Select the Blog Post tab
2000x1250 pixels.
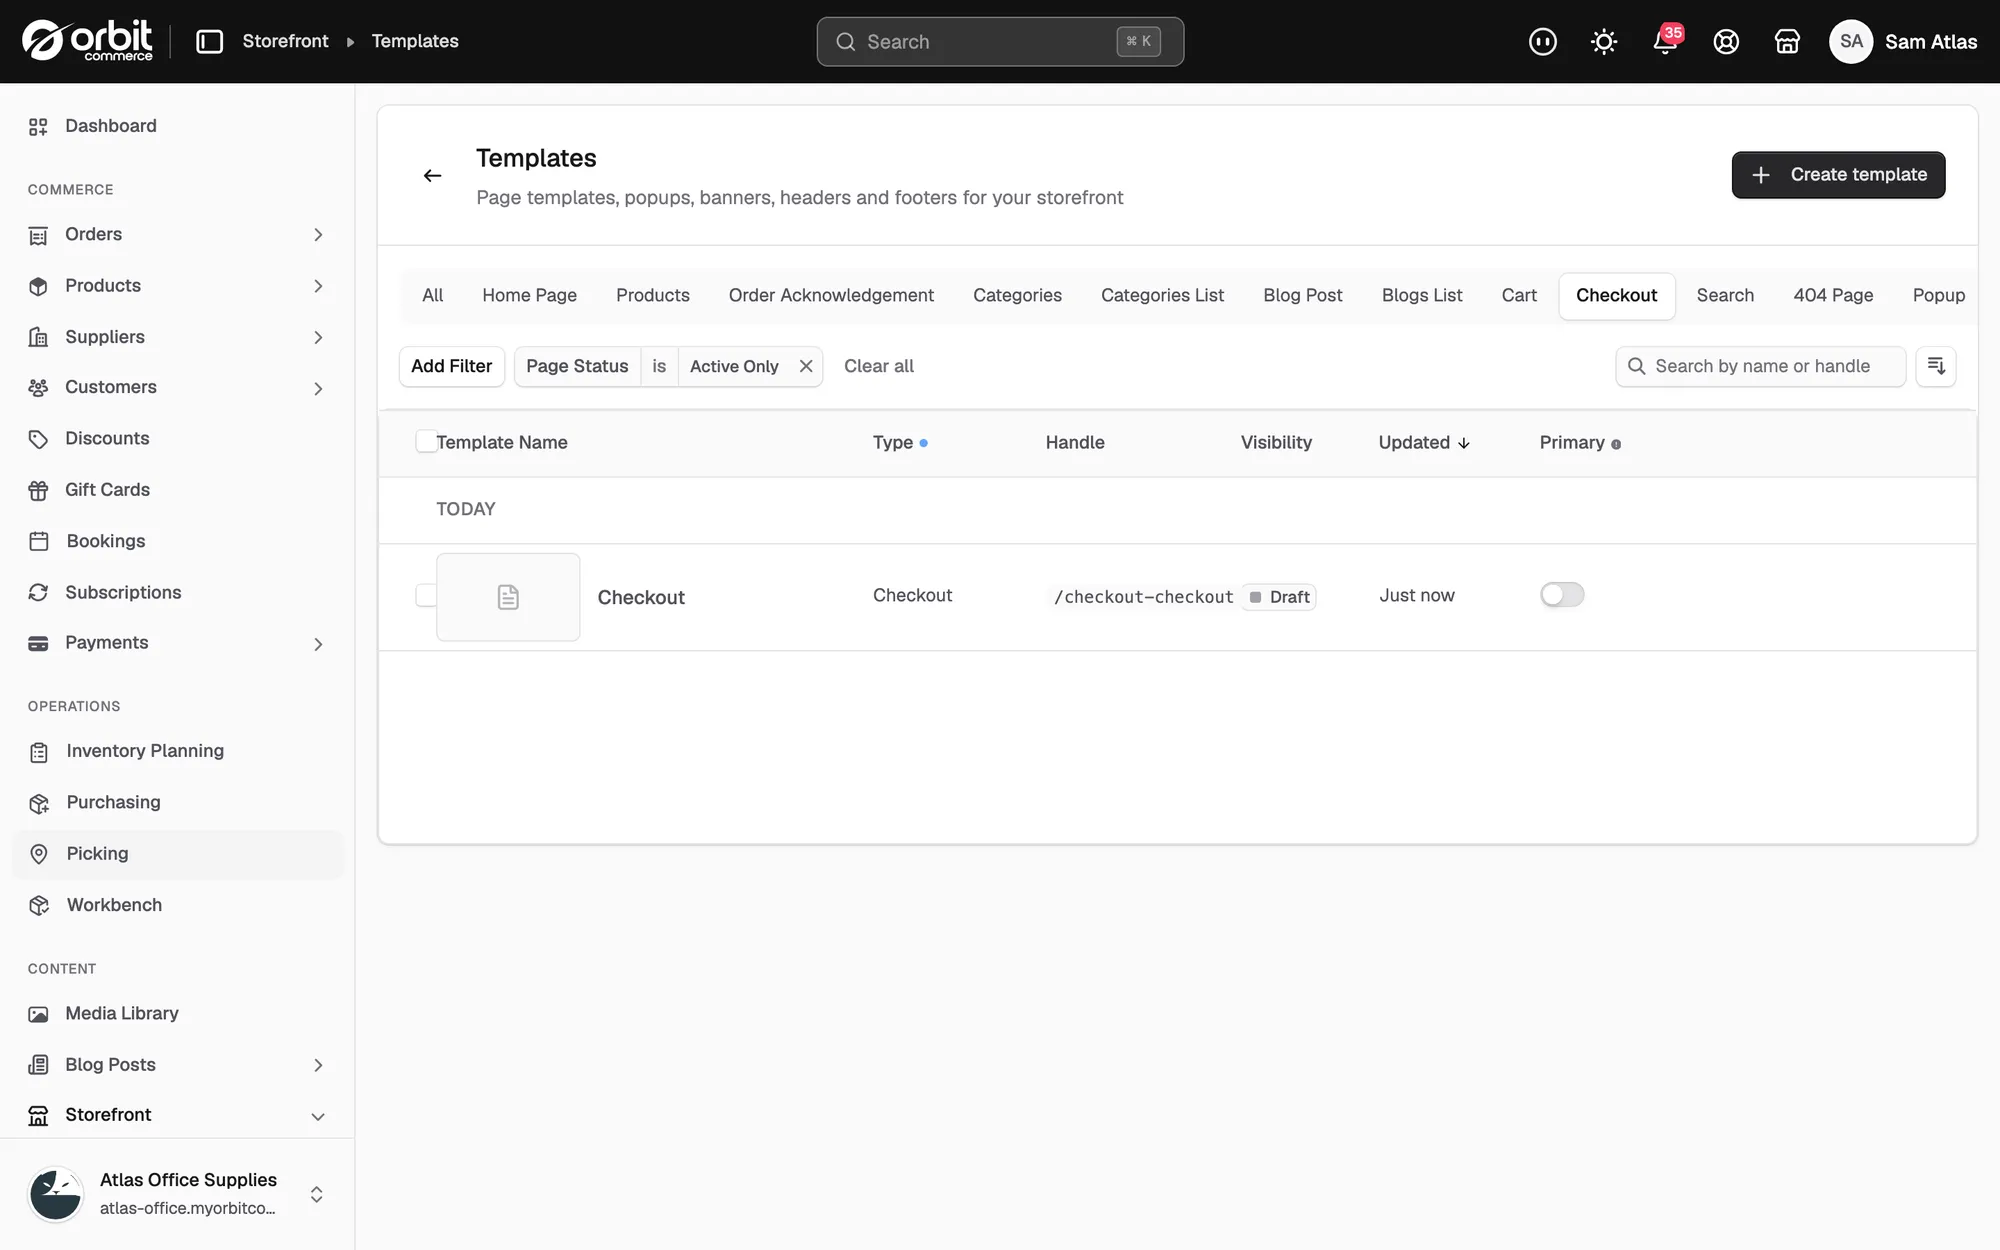pos(1302,296)
